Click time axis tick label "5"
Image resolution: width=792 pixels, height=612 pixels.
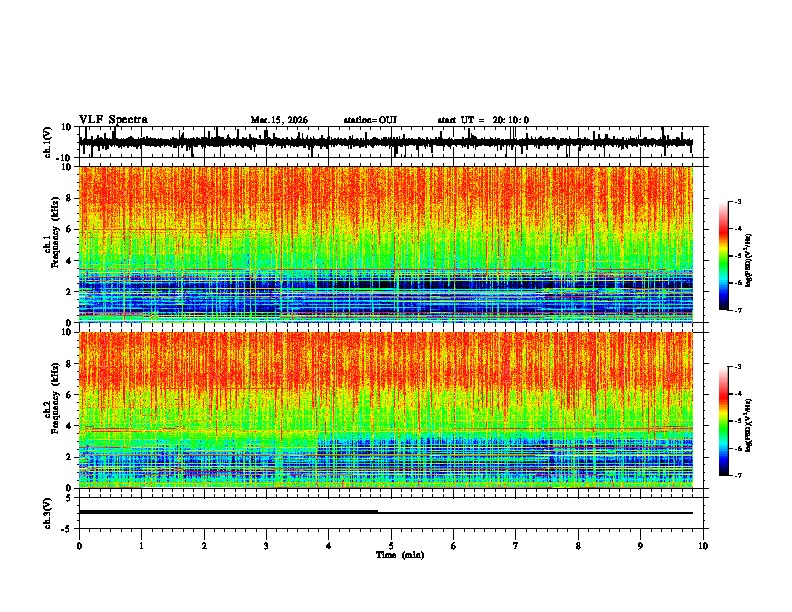[391, 546]
